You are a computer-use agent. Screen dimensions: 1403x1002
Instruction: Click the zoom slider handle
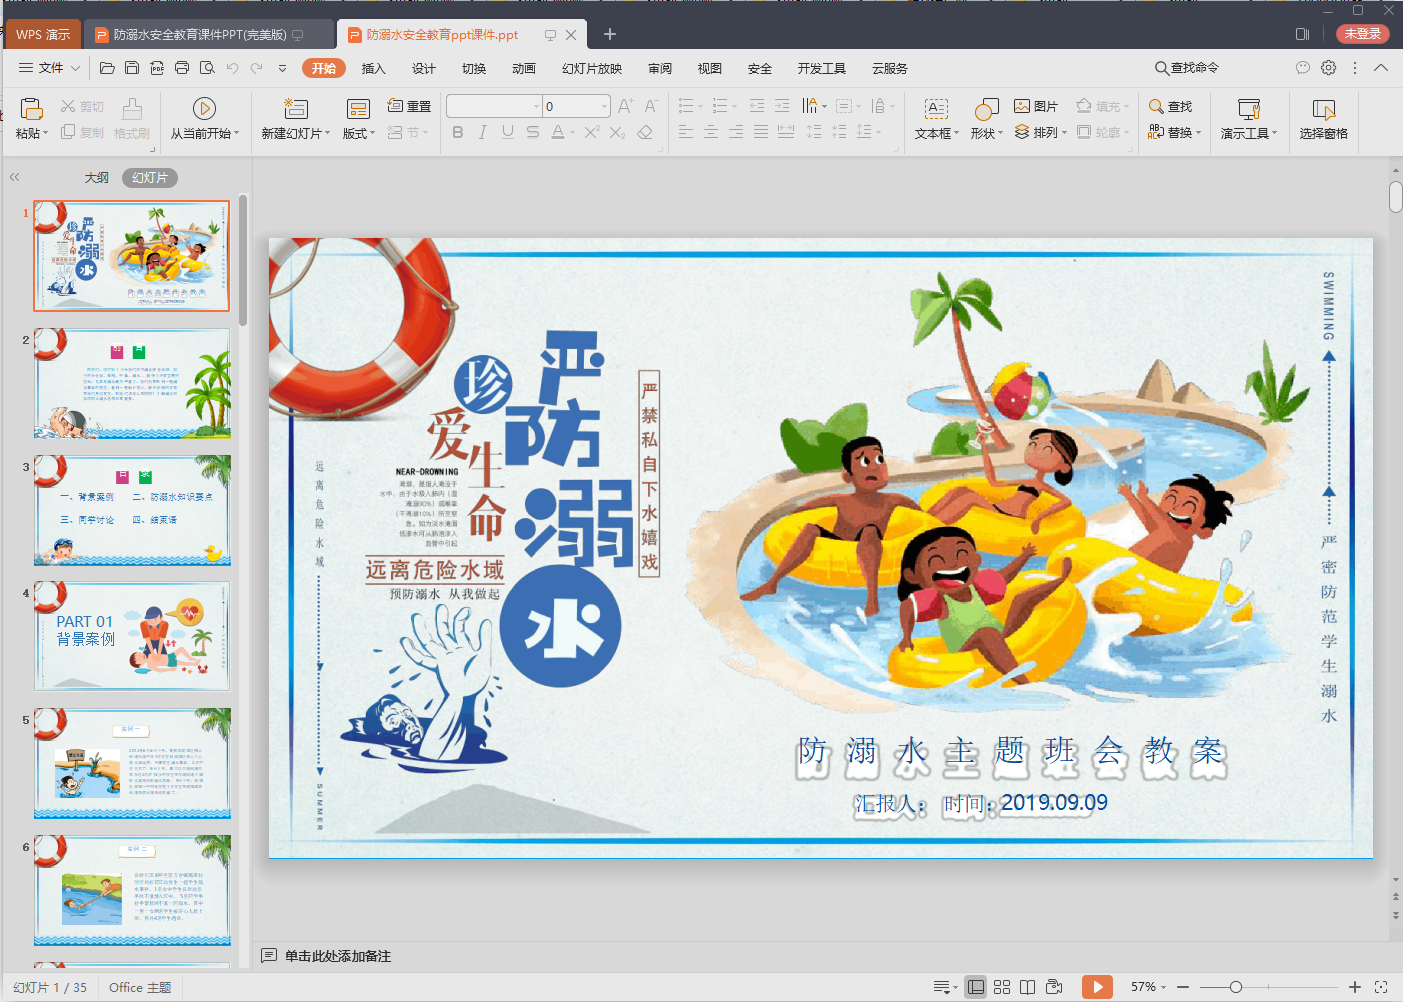(x=1236, y=987)
